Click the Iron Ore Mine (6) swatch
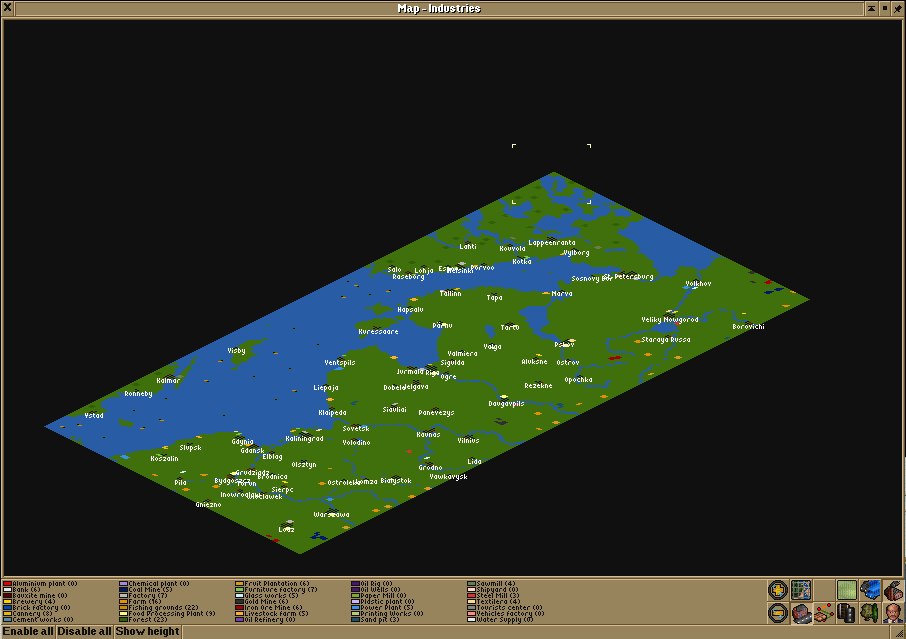This screenshot has height=639, width=906. click(x=239, y=608)
